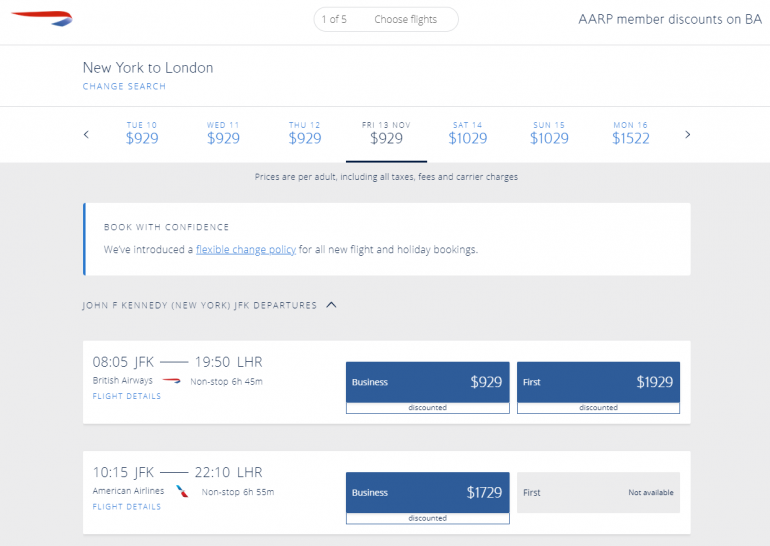This screenshot has width=770, height=546.
Task: Open Flight Details for the 10:15 flight
Action: [x=127, y=507]
